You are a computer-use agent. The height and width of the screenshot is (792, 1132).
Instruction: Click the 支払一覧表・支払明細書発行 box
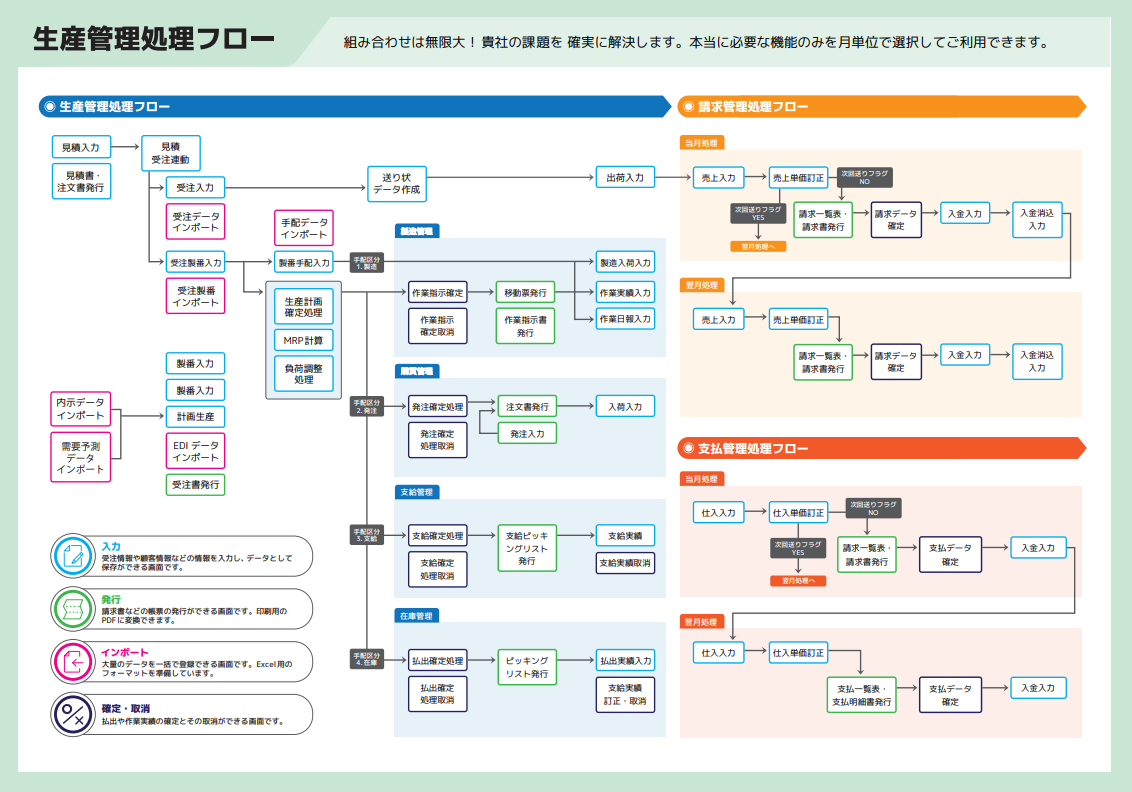click(861, 695)
